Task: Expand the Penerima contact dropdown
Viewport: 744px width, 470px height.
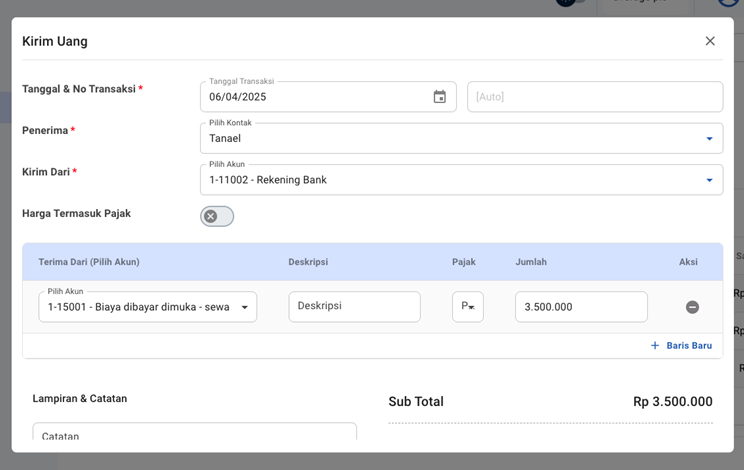Action: [709, 139]
